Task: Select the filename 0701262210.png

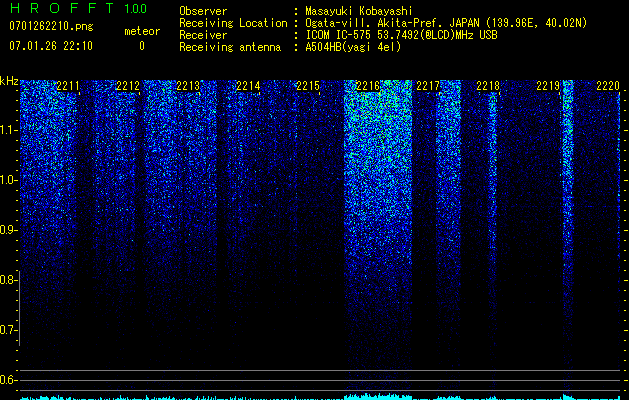Action: (x=51, y=27)
